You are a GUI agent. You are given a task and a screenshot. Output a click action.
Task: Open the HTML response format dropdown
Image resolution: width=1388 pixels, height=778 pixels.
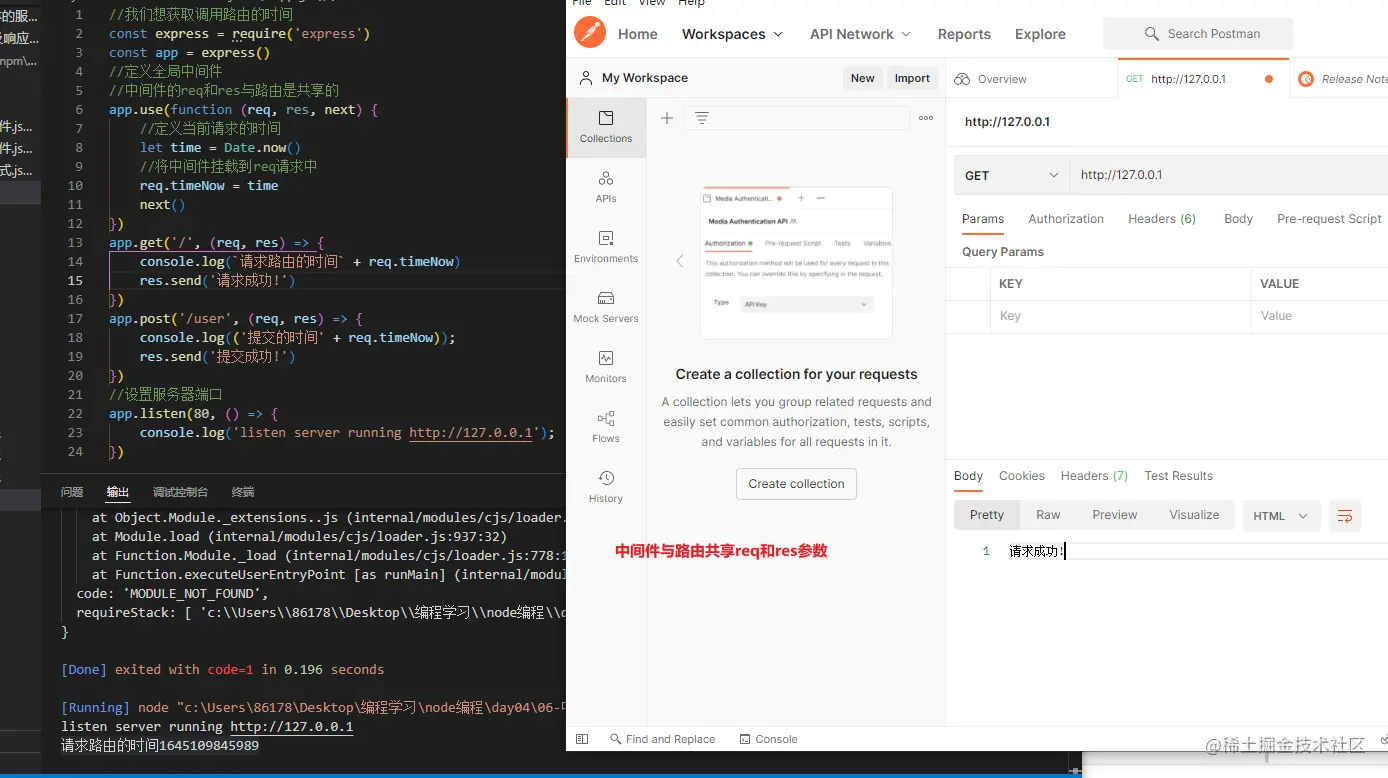point(1281,516)
